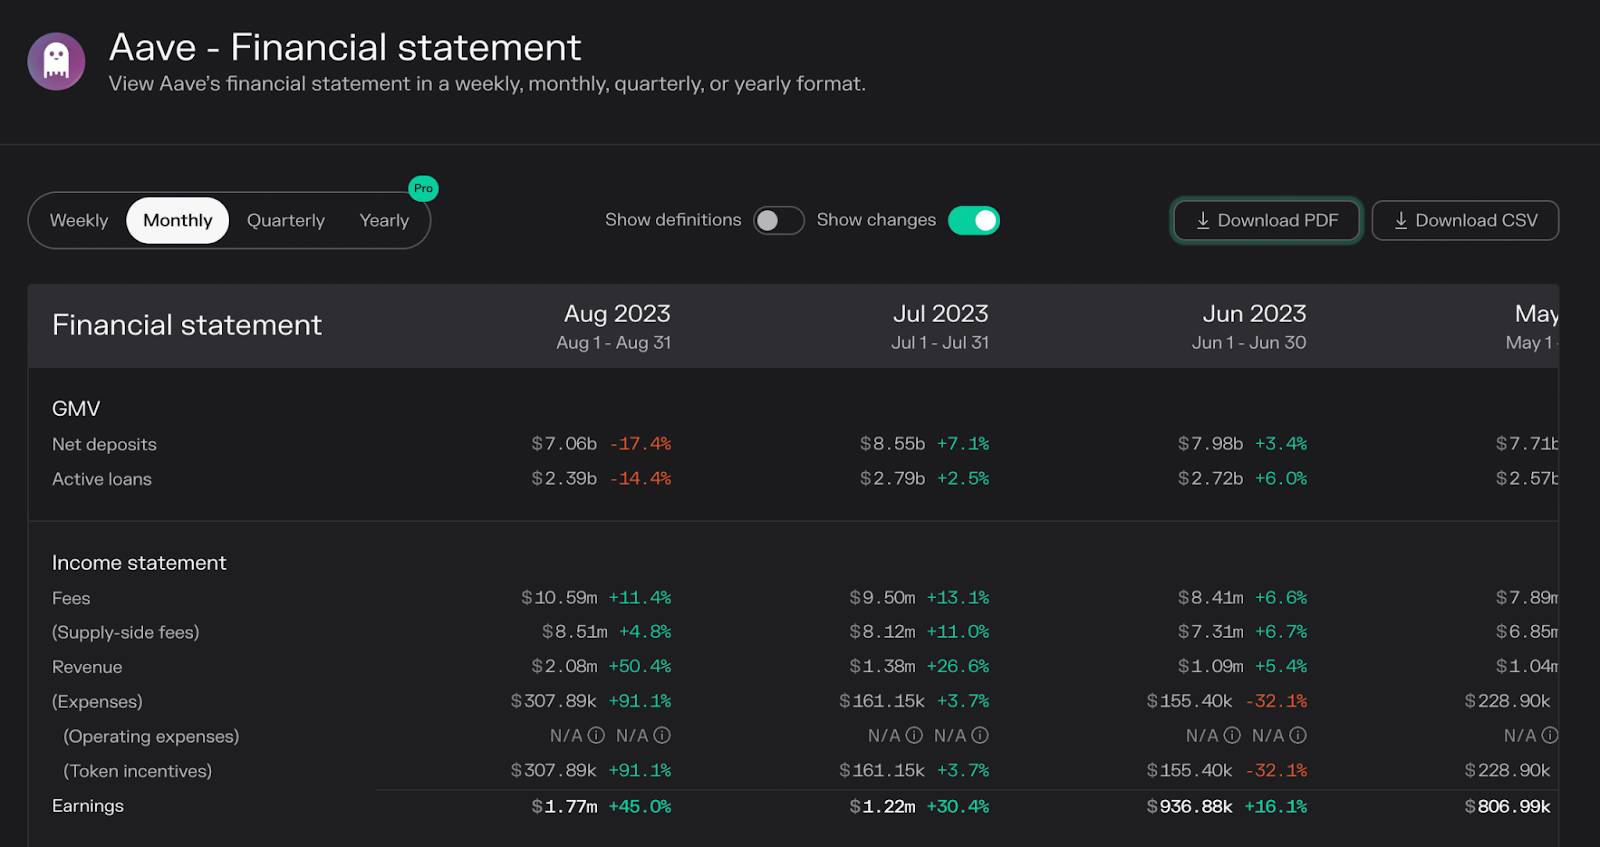Click the Jun 2023 column header
Screen dimensions: 1600x847
pos(1249,326)
